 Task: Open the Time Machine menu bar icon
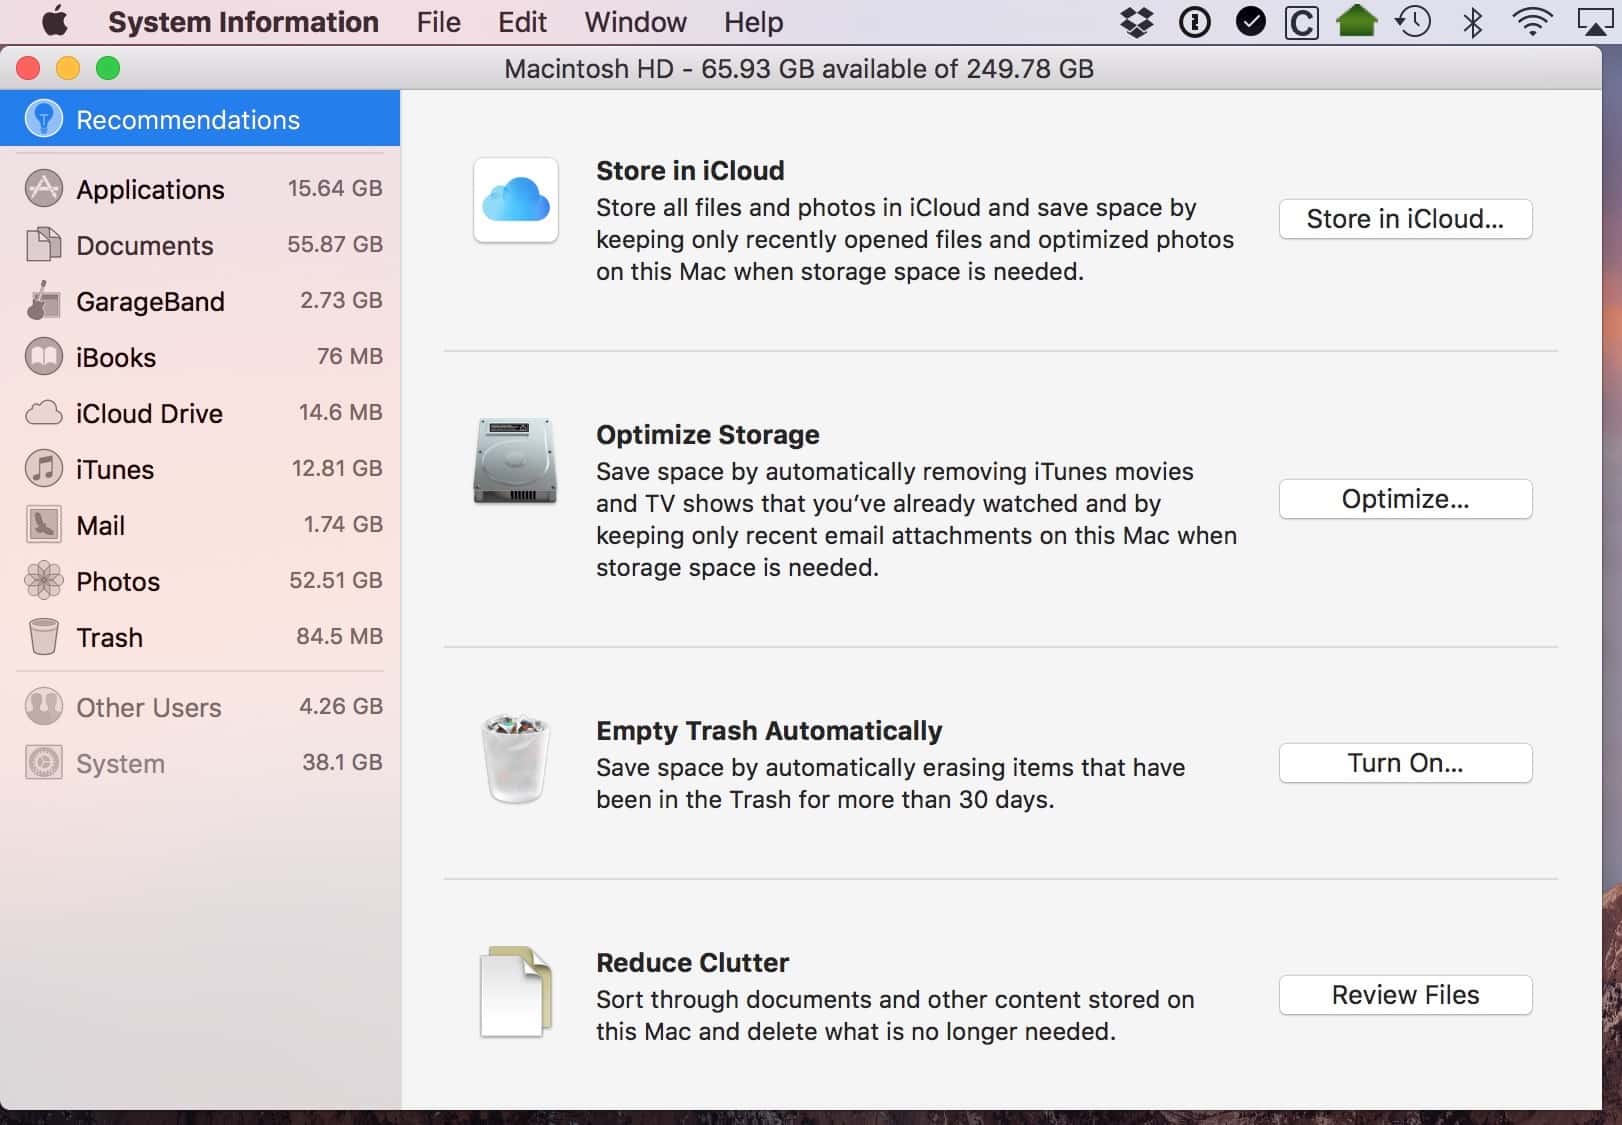tap(1413, 22)
